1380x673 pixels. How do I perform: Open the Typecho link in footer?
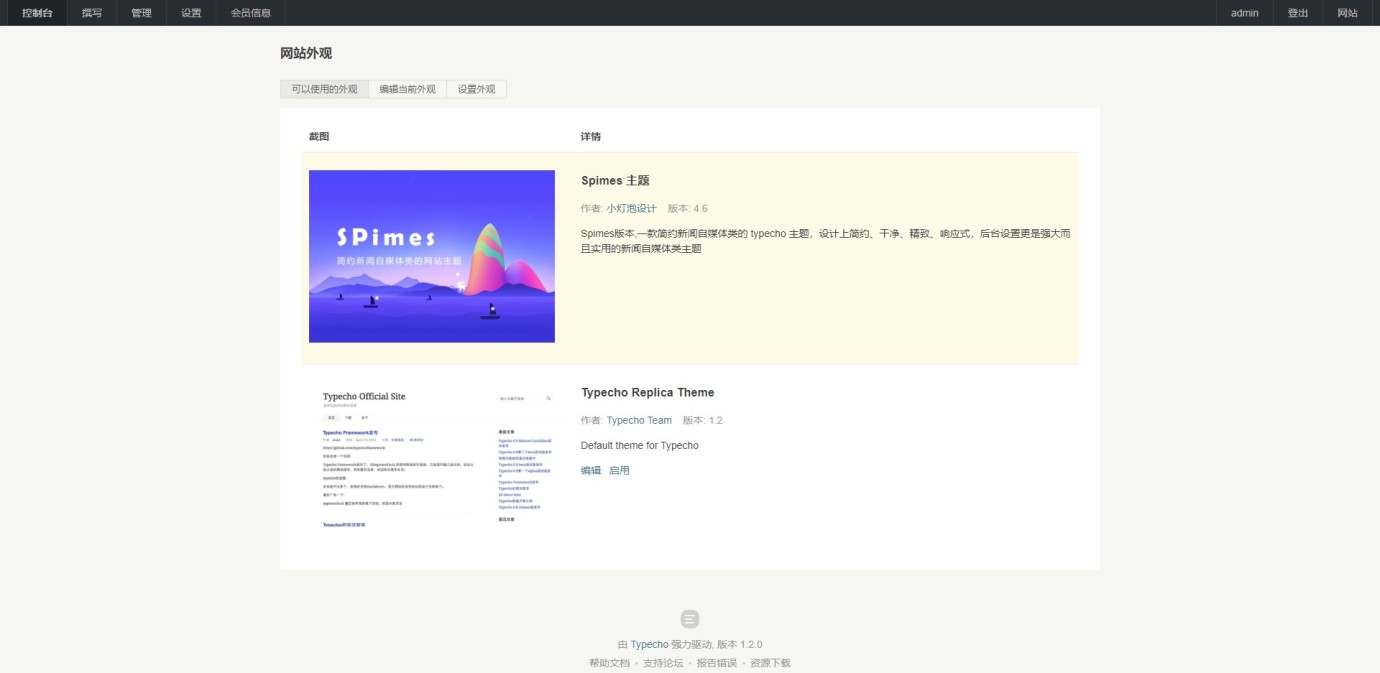[649, 644]
